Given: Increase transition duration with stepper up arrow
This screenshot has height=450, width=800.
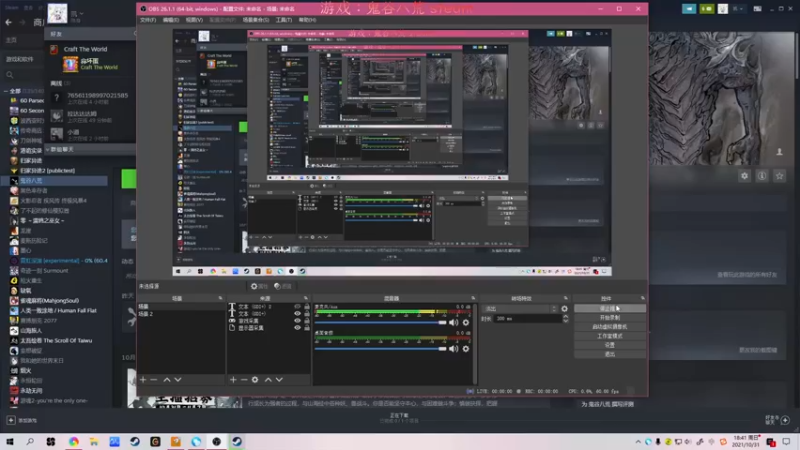Looking at the screenshot, I should click(x=565, y=316).
